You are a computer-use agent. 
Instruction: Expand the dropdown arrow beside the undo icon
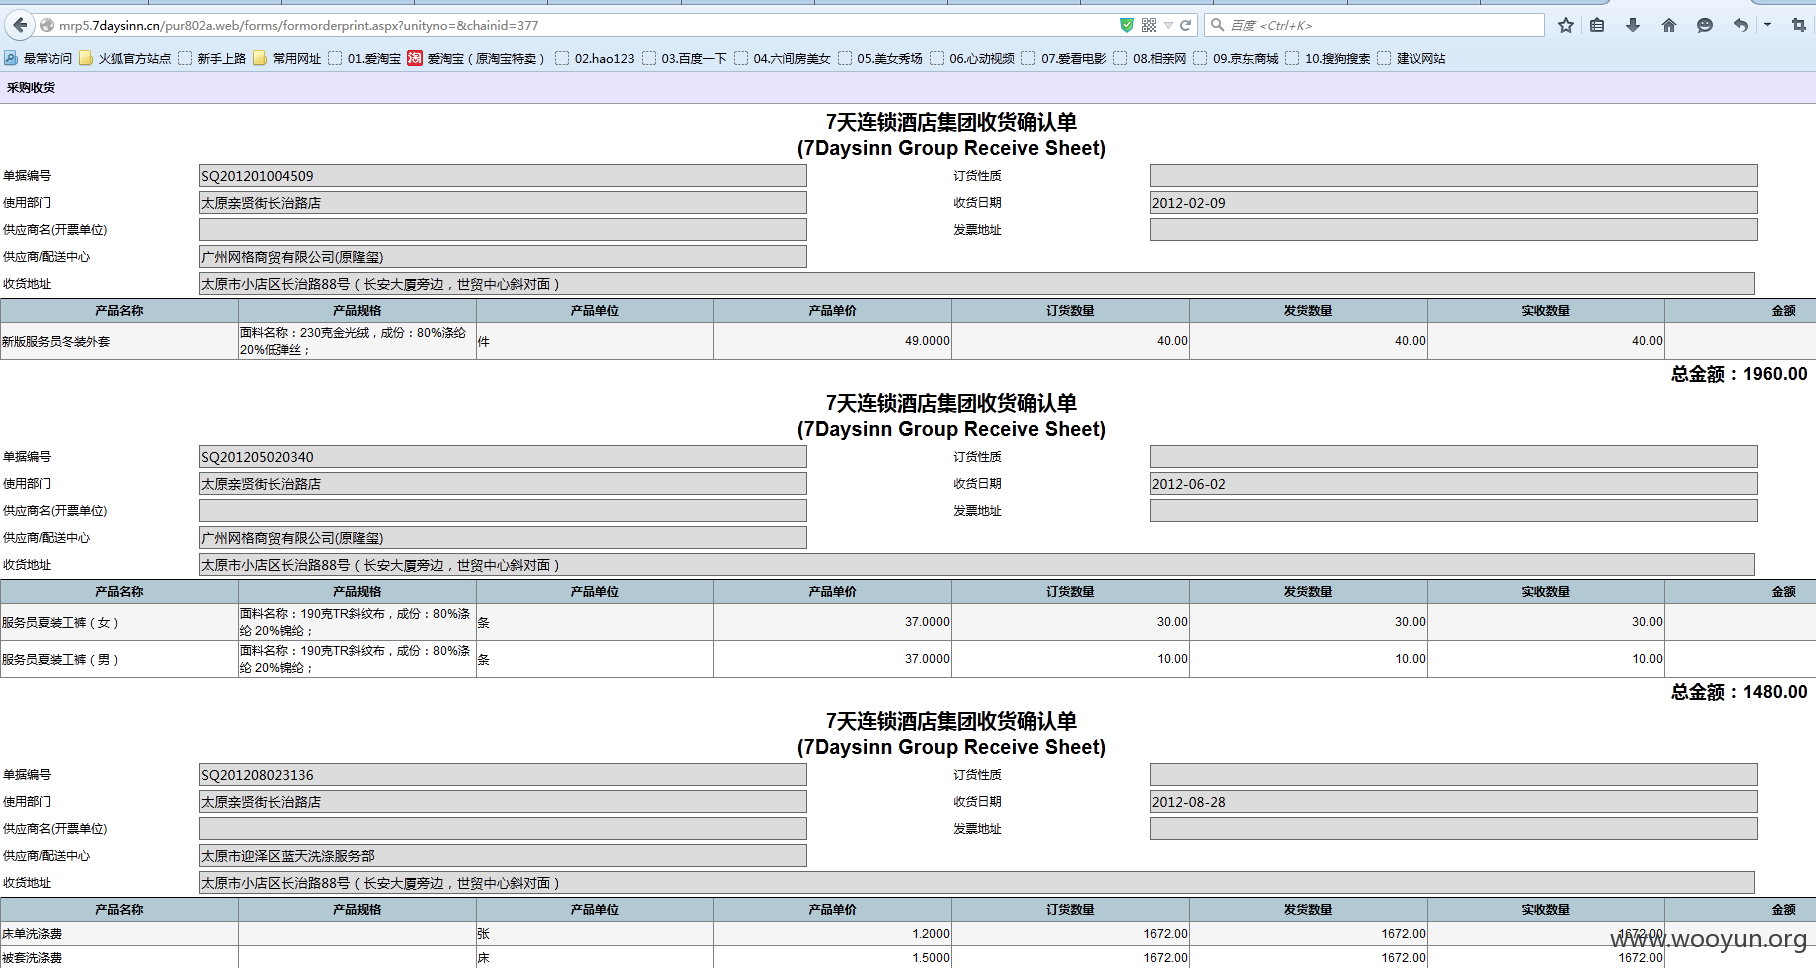(x=1767, y=25)
